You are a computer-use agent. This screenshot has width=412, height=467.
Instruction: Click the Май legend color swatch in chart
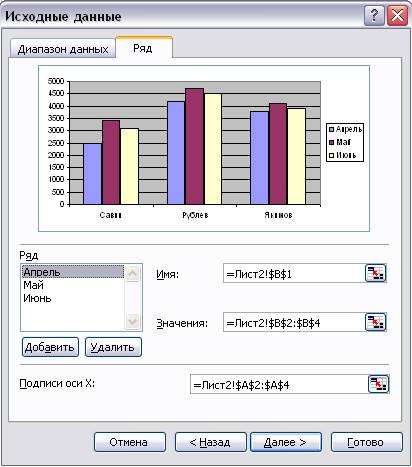coord(331,142)
